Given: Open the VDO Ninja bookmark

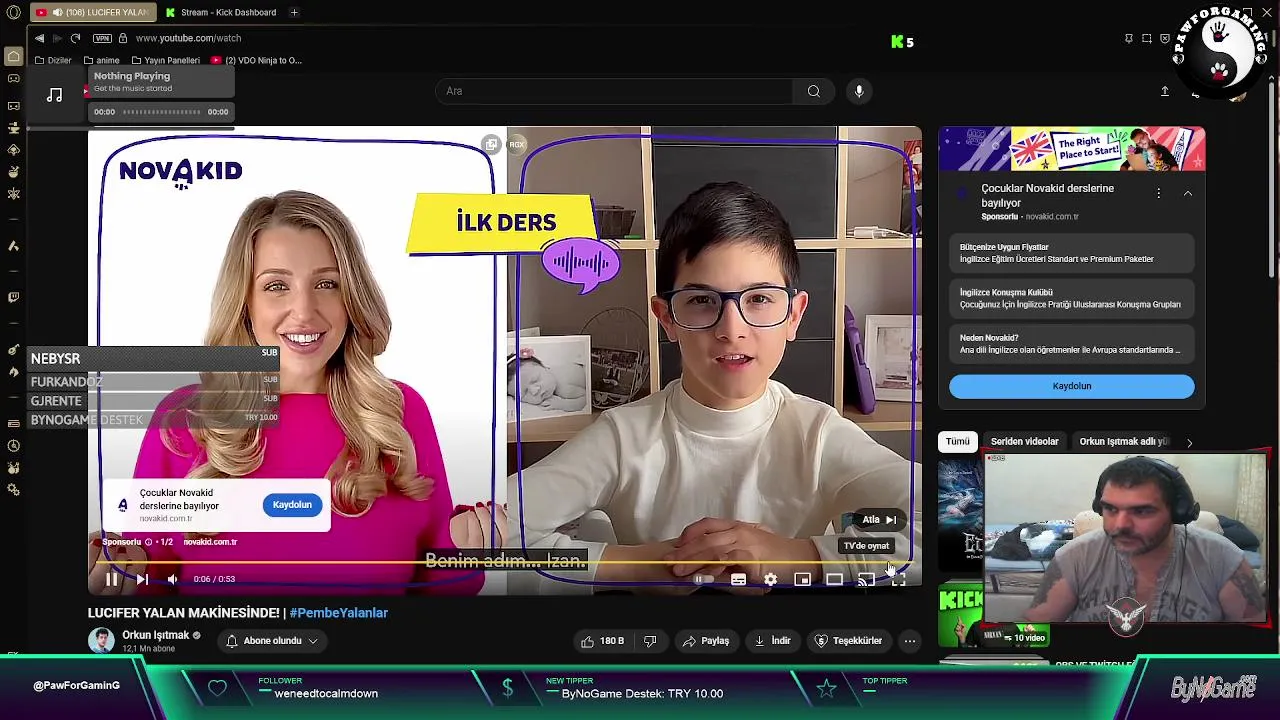Looking at the screenshot, I should pyautogui.click(x=256, y=60).
